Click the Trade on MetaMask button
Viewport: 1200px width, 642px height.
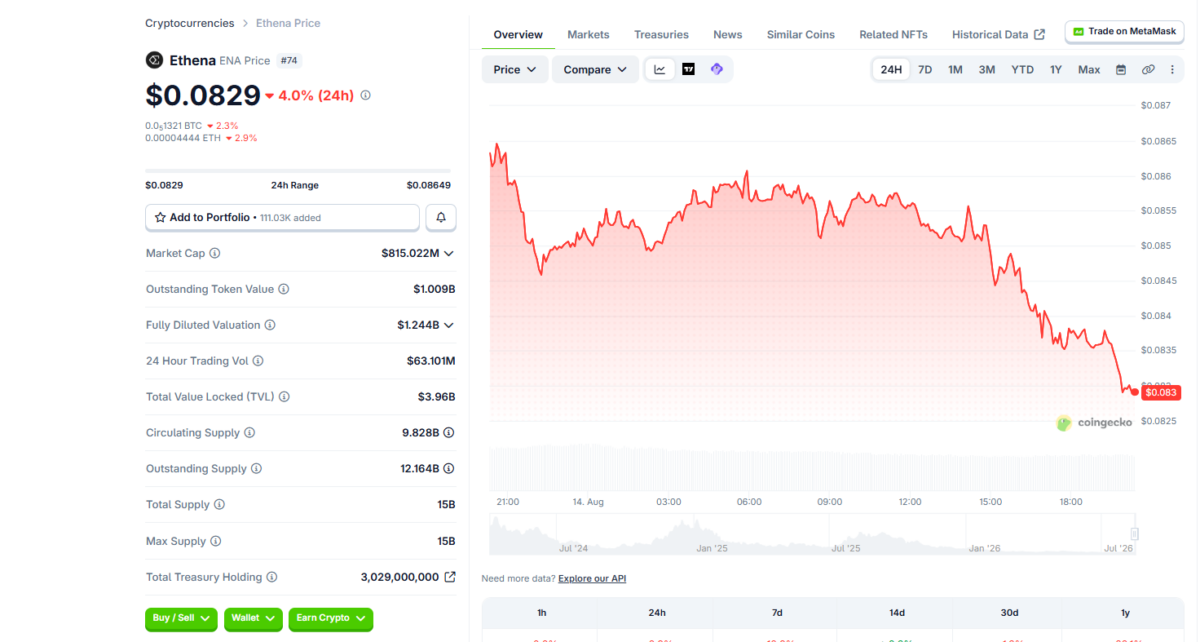pyautogui.click(x=1124, y=31)
